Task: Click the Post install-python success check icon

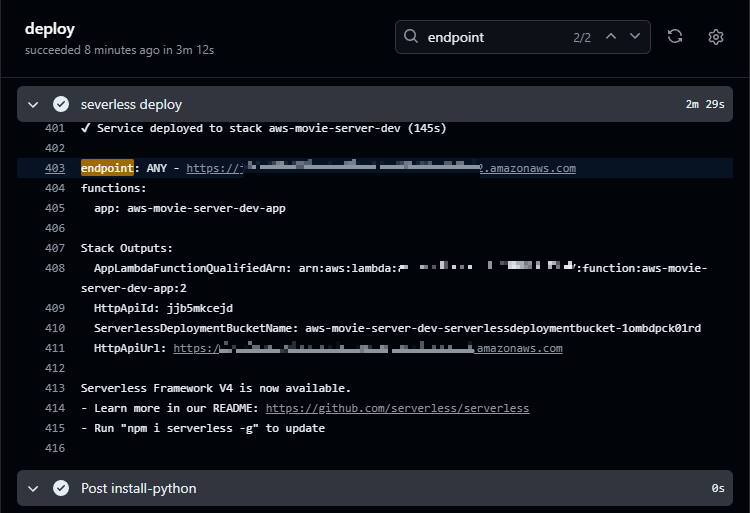Action: pyautogui.click(x=61, y=488)
